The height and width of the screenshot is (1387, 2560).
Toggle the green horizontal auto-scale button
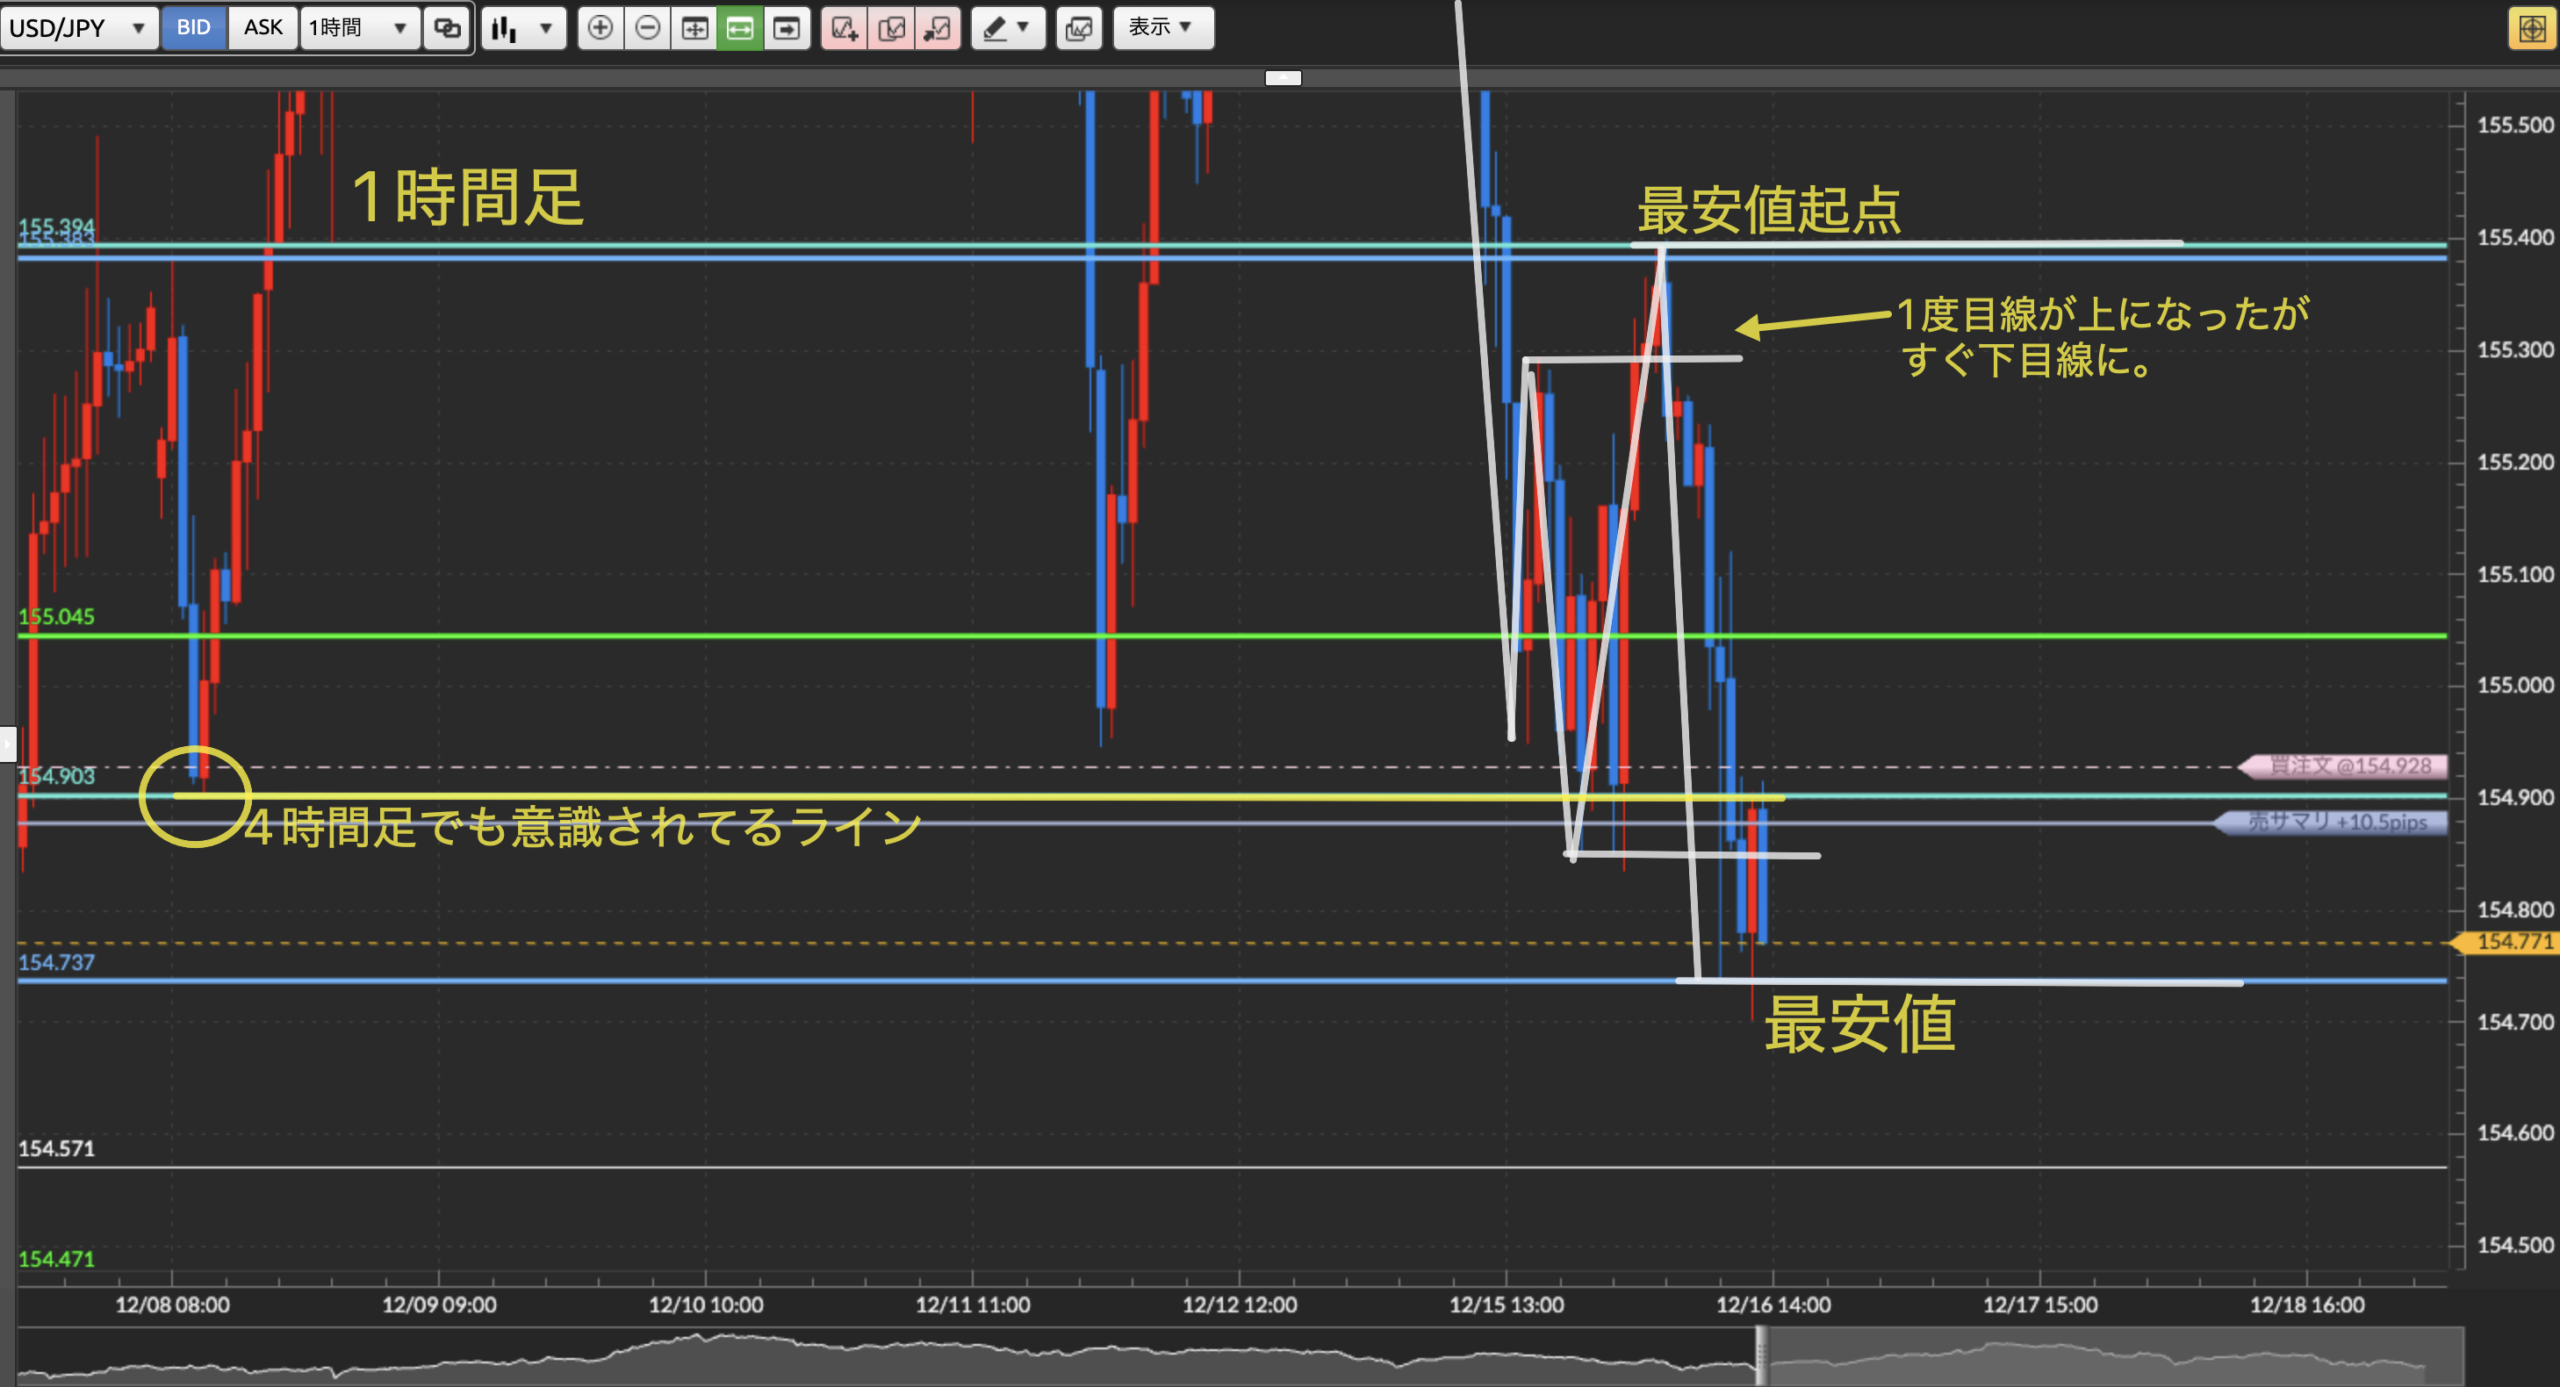tap(740, 28)
